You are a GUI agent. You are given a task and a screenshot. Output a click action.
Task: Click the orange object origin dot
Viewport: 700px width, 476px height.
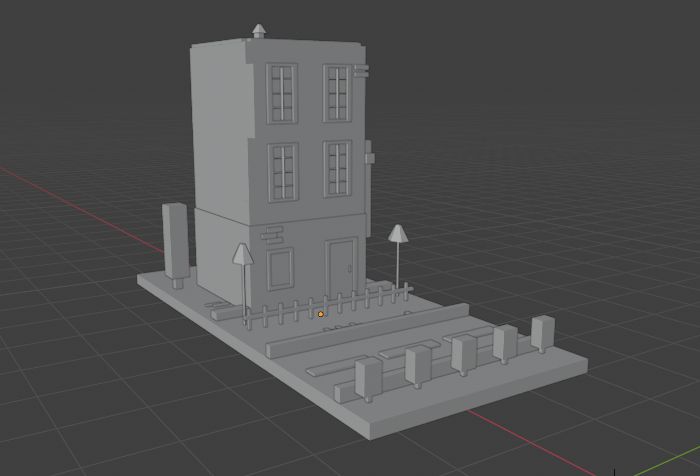pos(321,314)
